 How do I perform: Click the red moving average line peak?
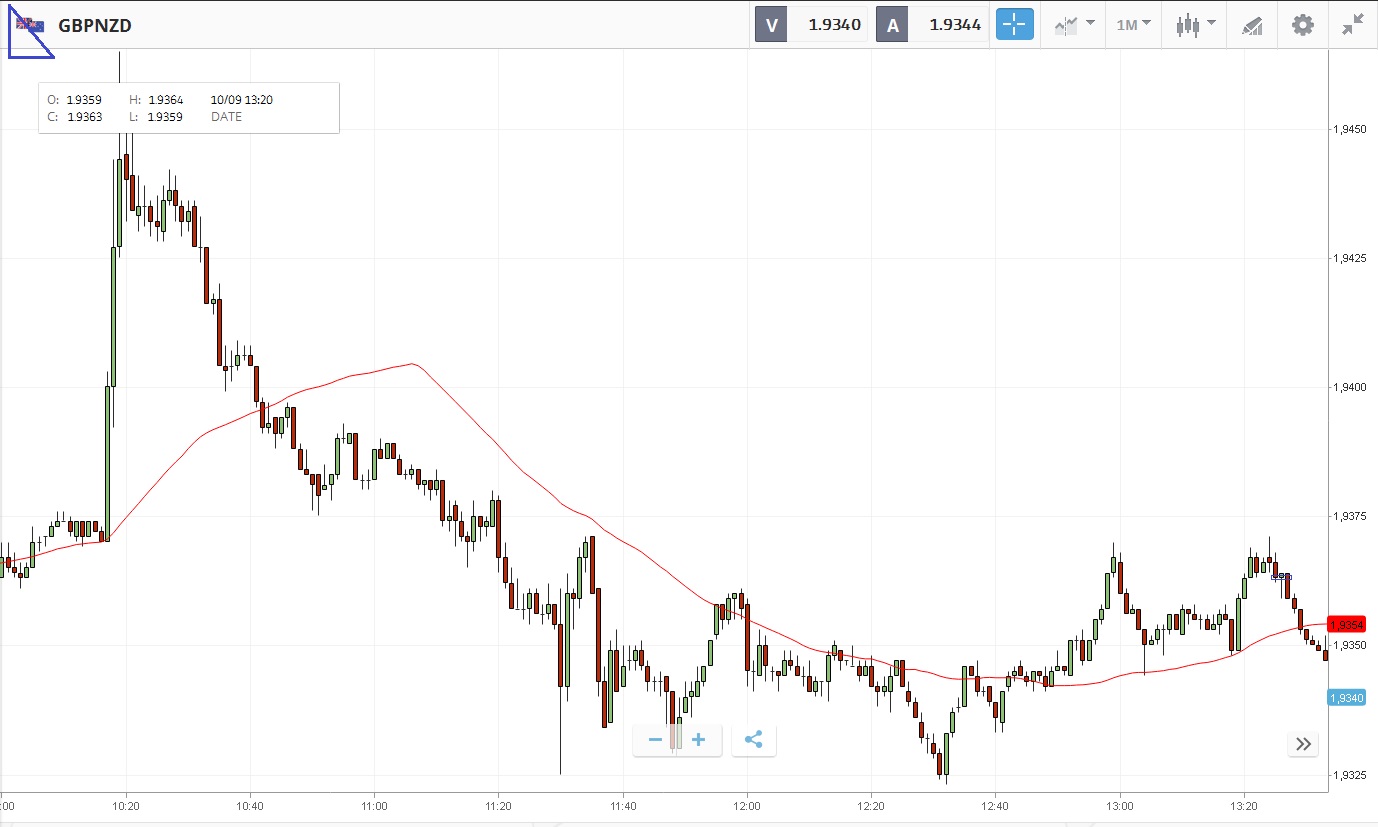click(411, 364)
